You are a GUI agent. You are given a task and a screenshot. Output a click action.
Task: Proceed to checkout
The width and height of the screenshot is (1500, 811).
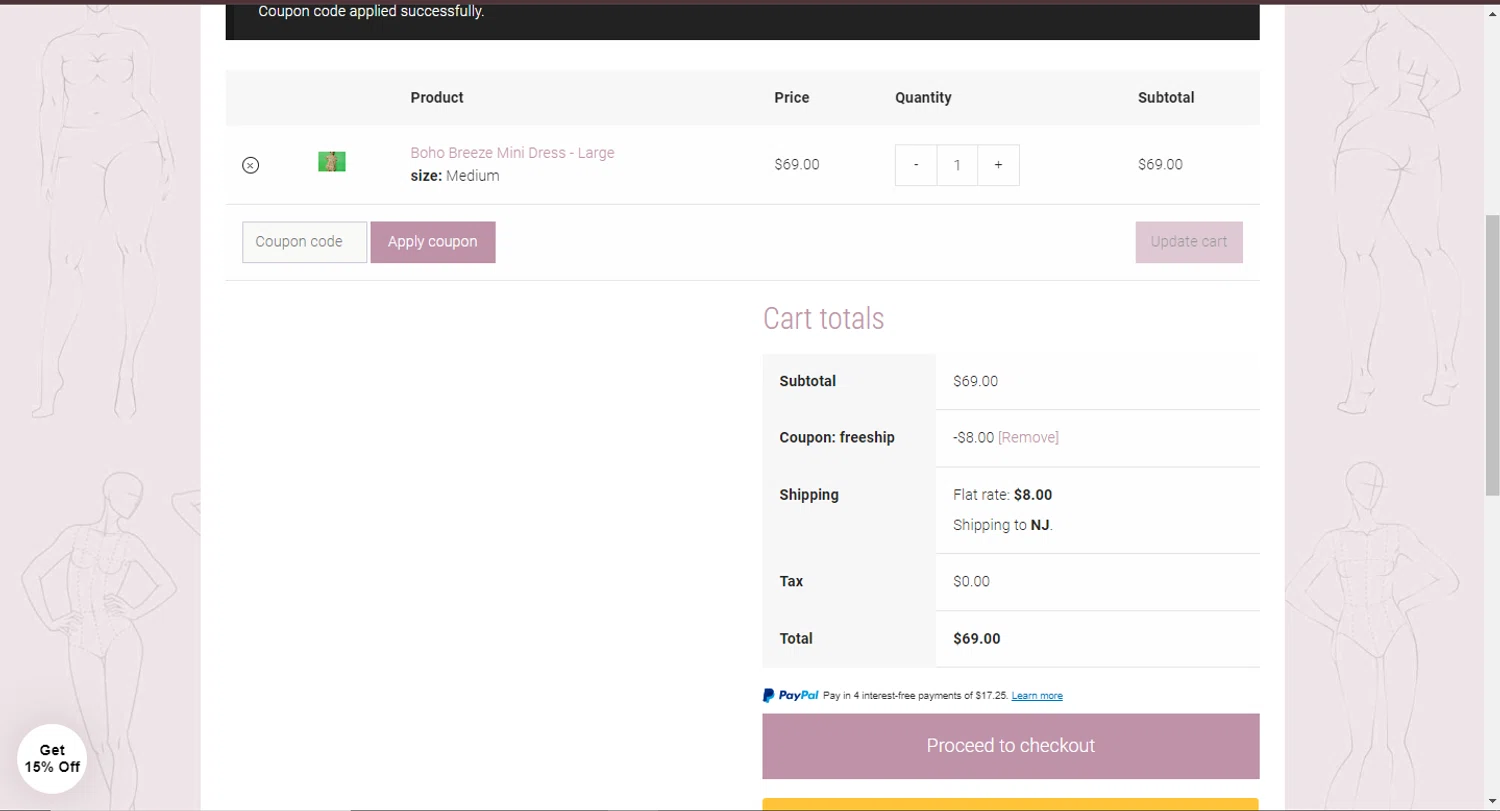point(1010,746)
